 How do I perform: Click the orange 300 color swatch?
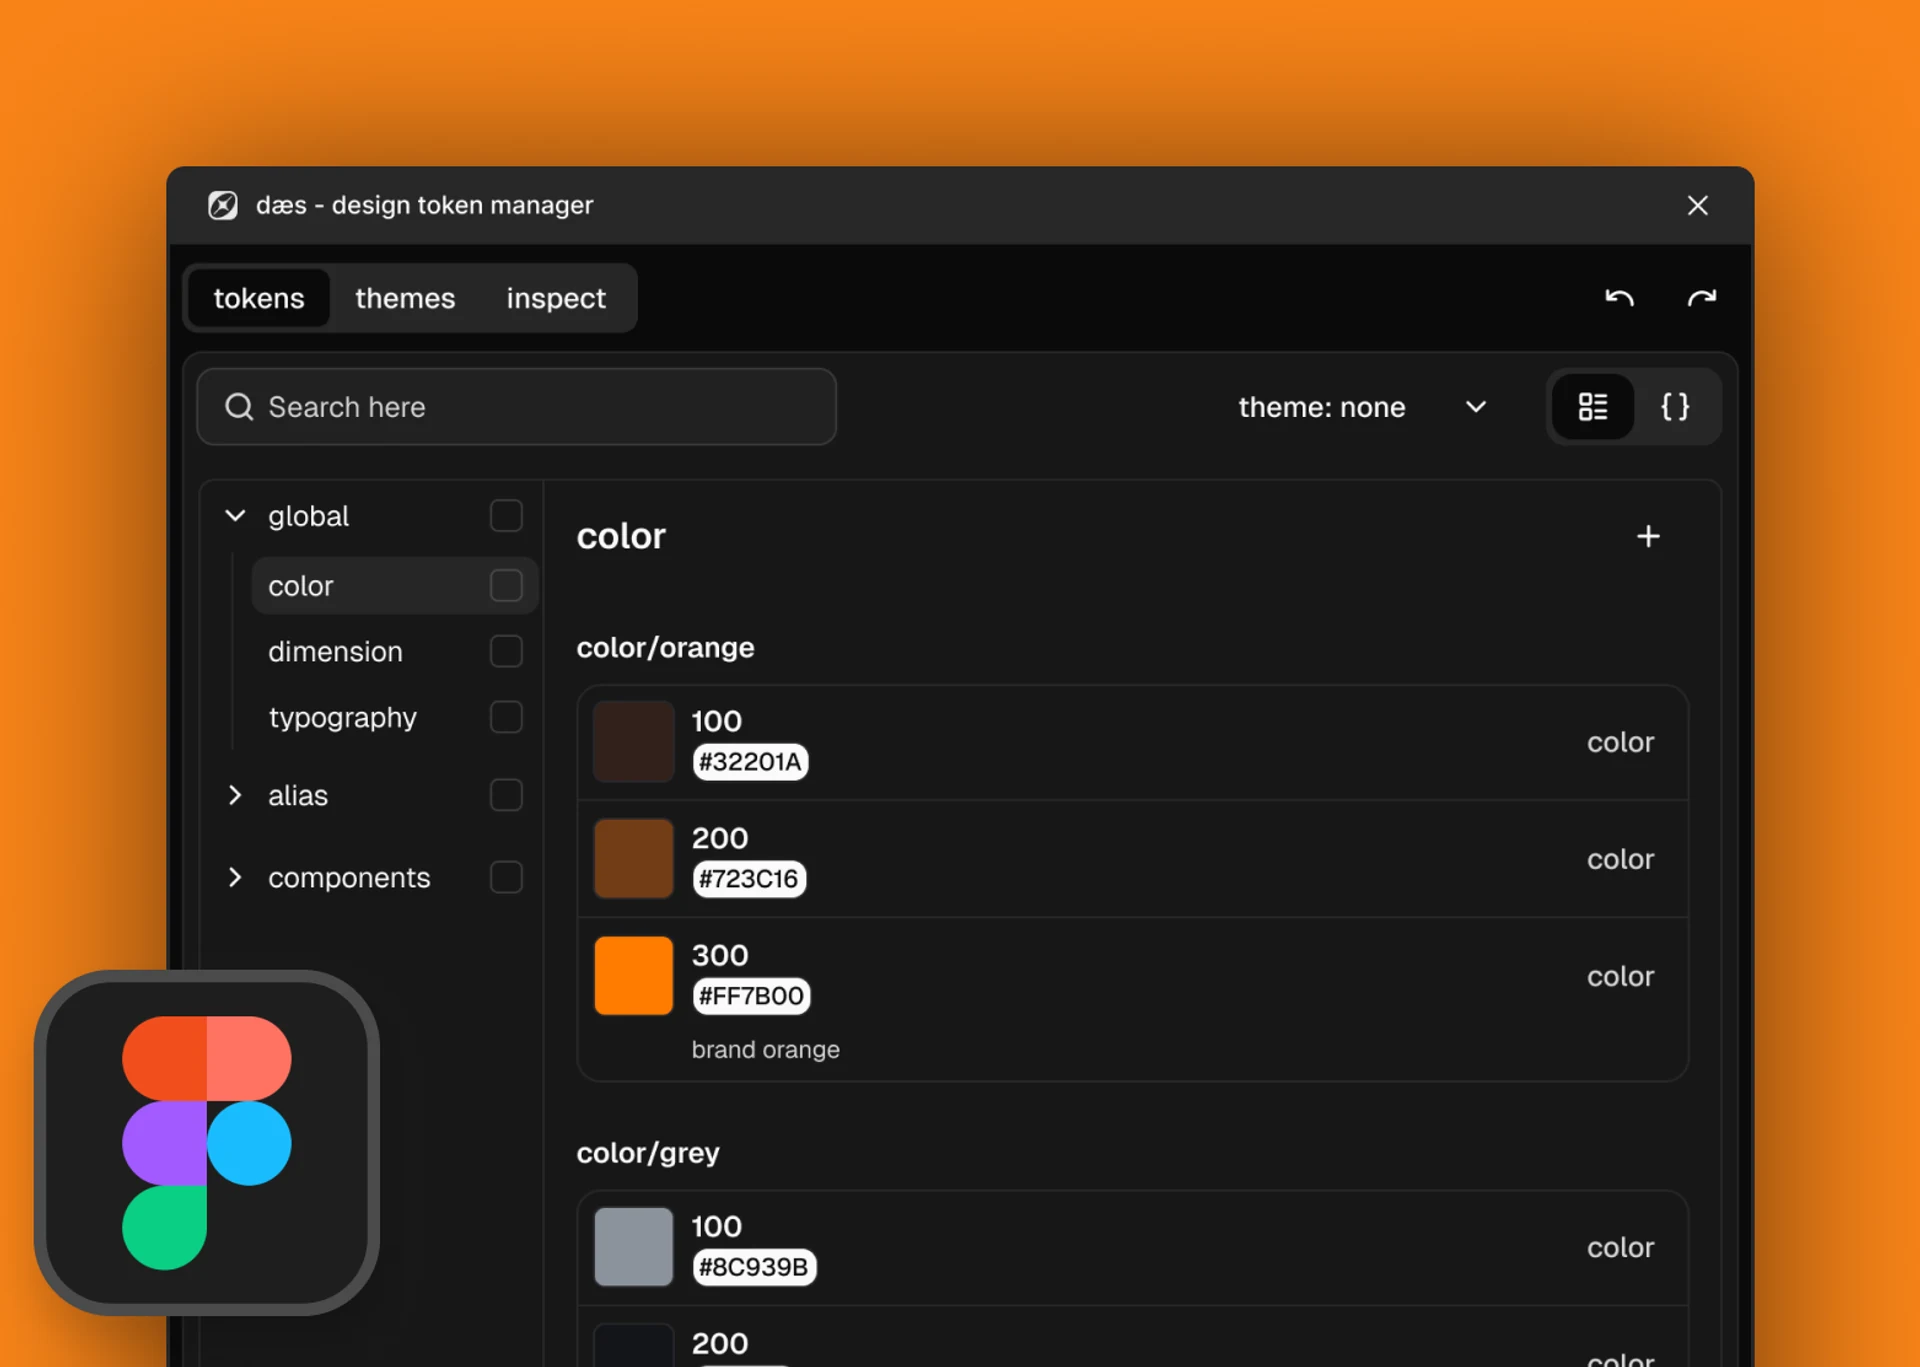(633, 975)
